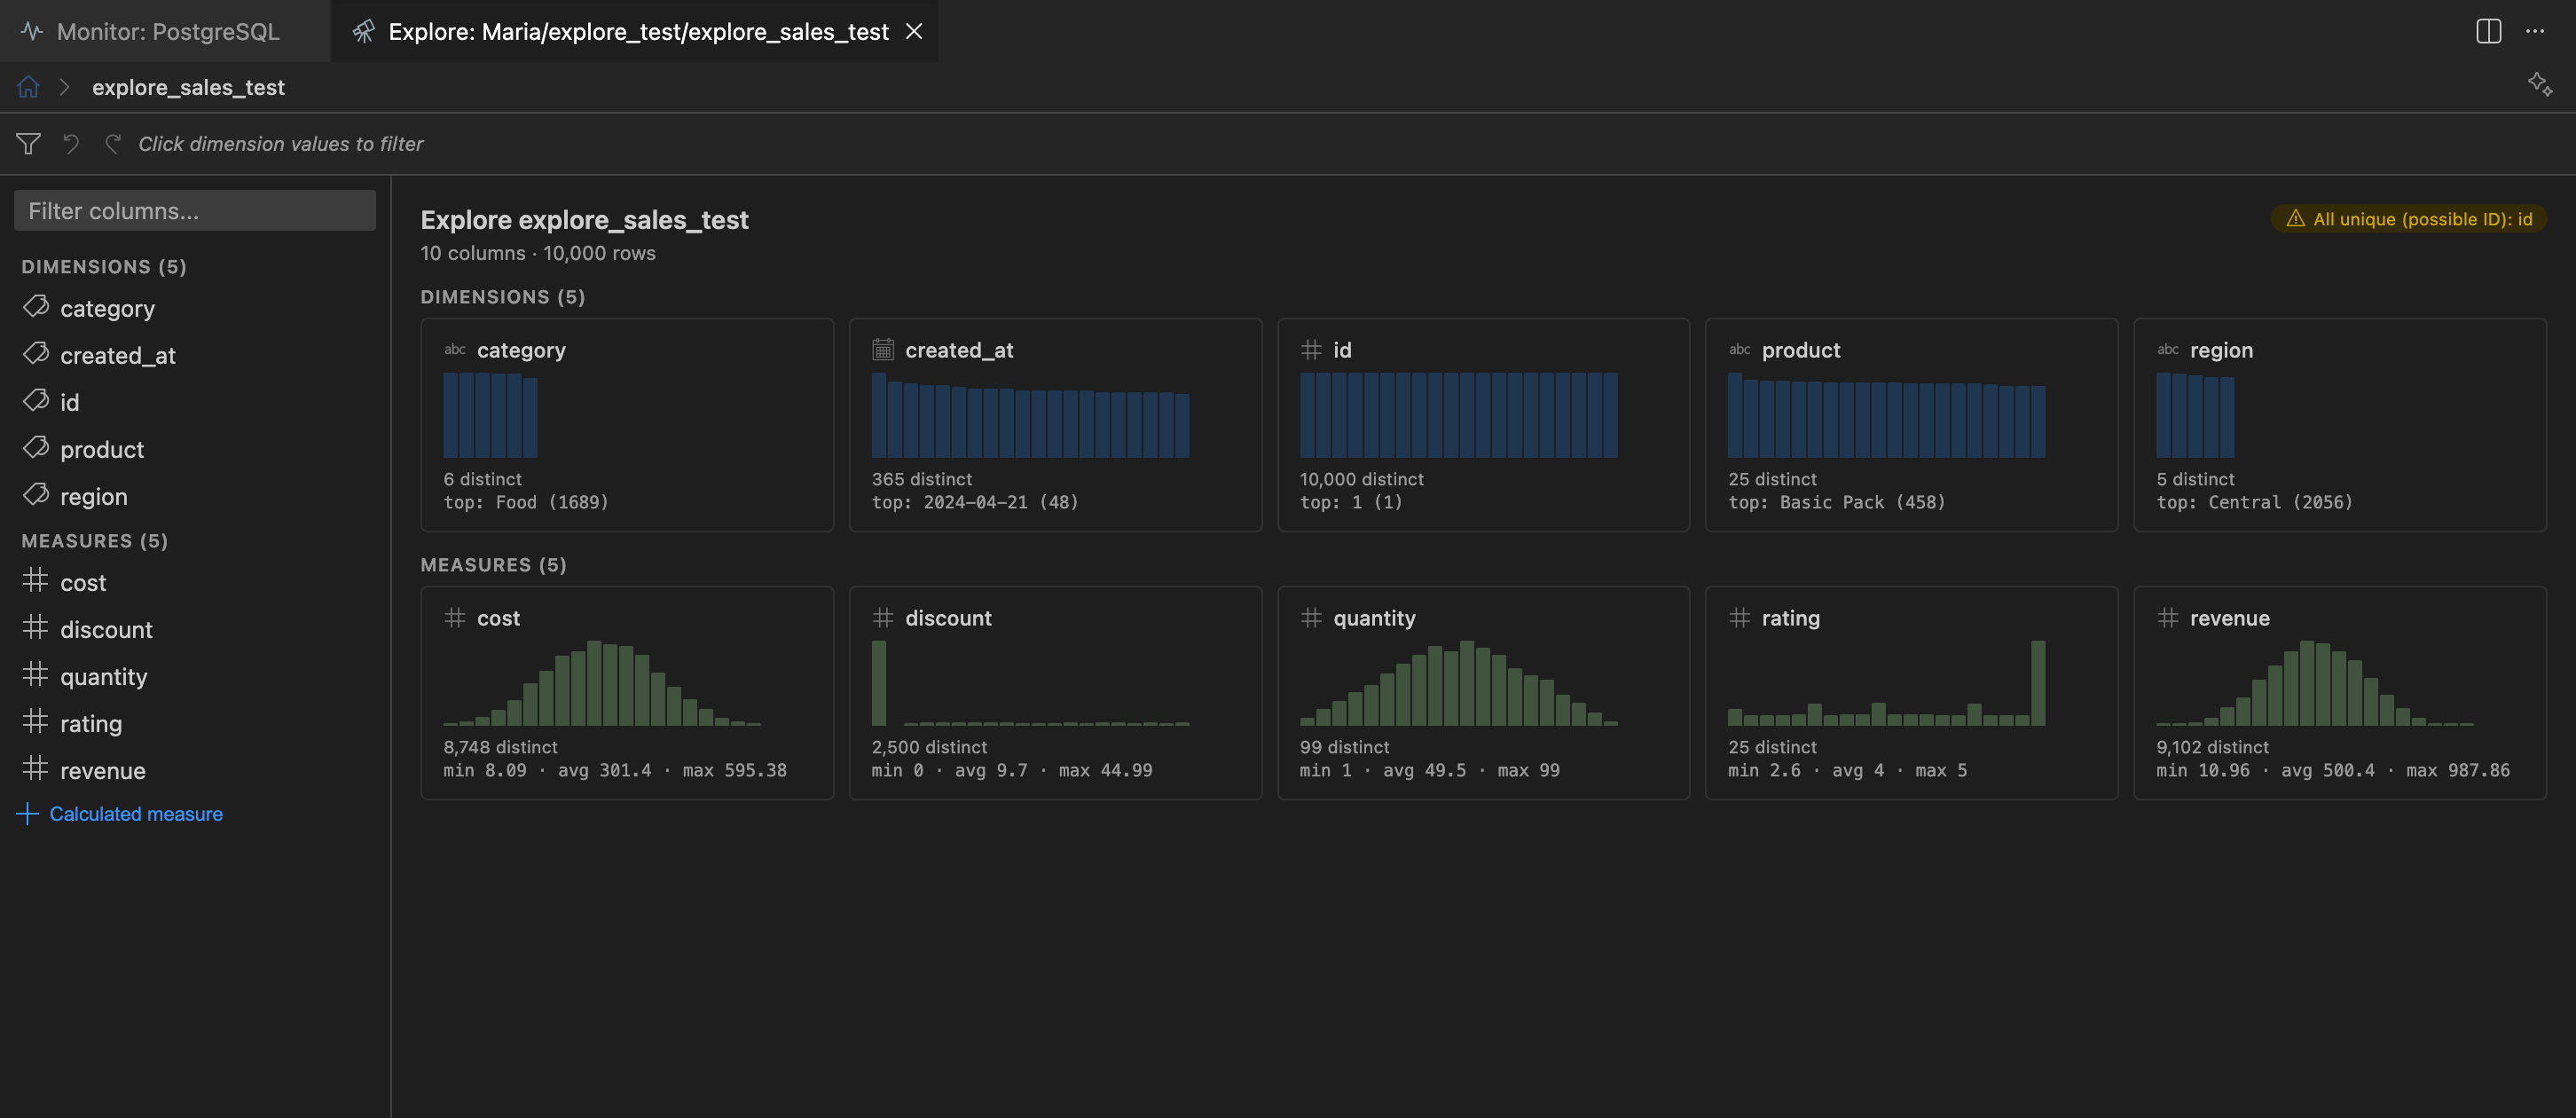Click hash icon on id card
Viewport: 2576px width, 1118px height.
click(x=1311, y=349)
